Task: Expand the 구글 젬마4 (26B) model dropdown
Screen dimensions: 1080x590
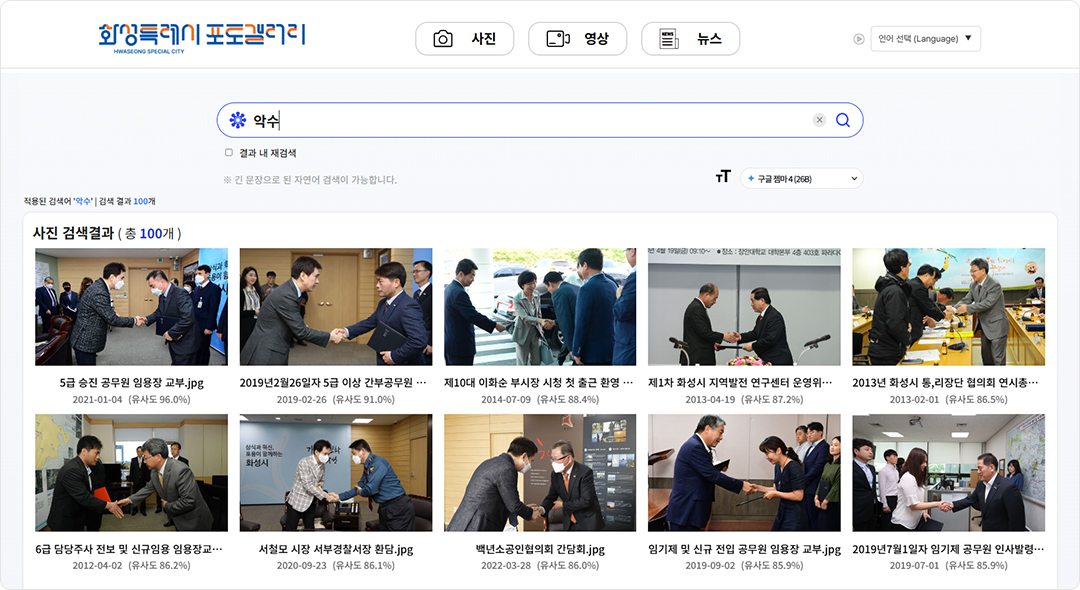Action: [801, 178]
